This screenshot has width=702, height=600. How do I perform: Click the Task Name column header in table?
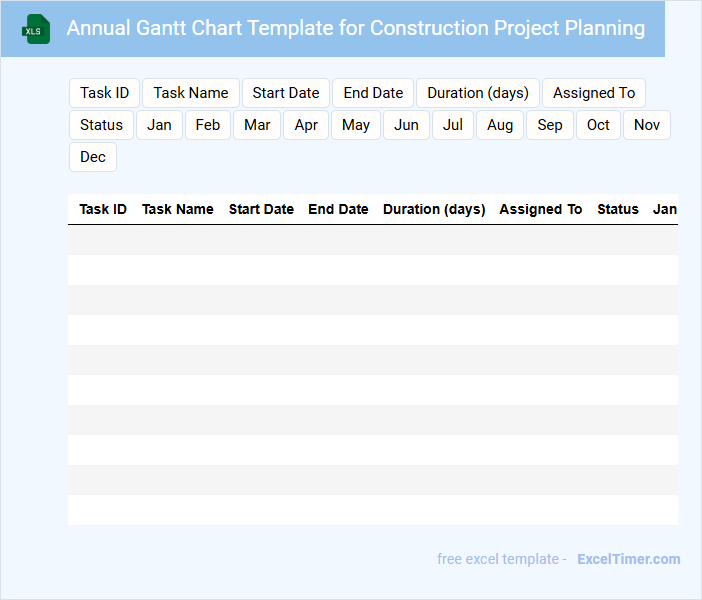[178, 210]
